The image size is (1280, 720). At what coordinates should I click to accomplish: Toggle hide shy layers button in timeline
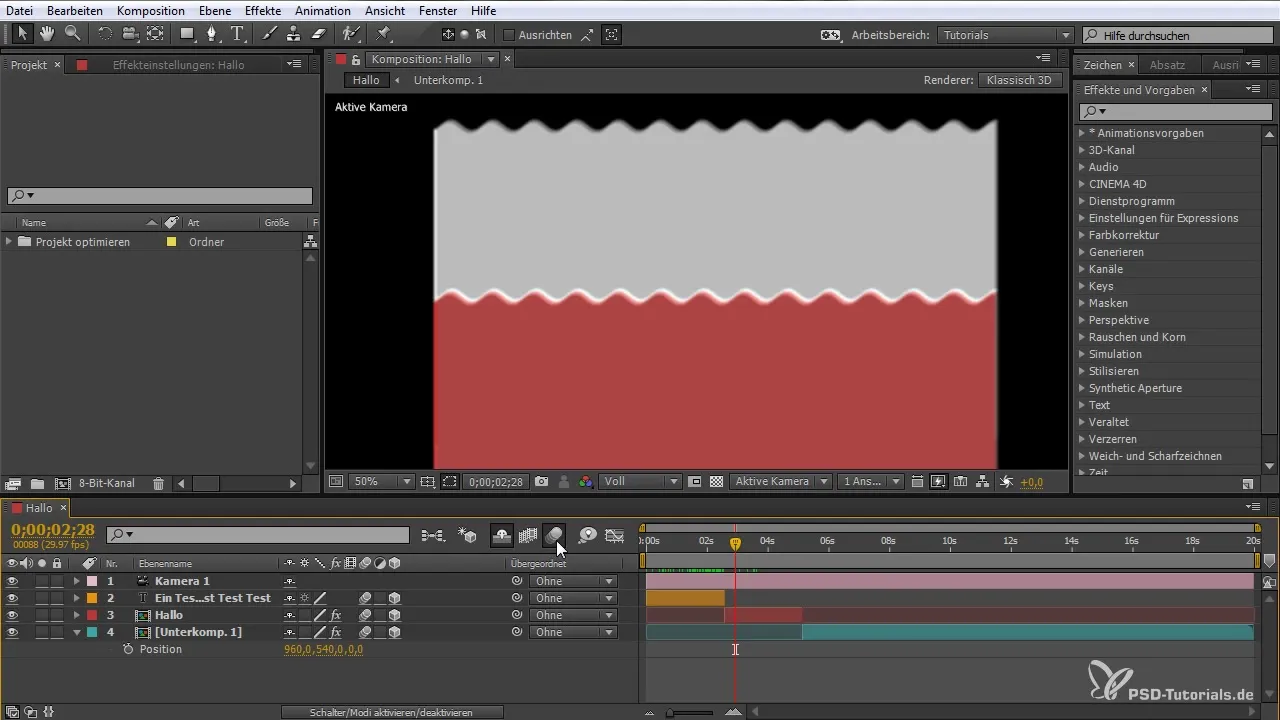[x=502, y=536]
